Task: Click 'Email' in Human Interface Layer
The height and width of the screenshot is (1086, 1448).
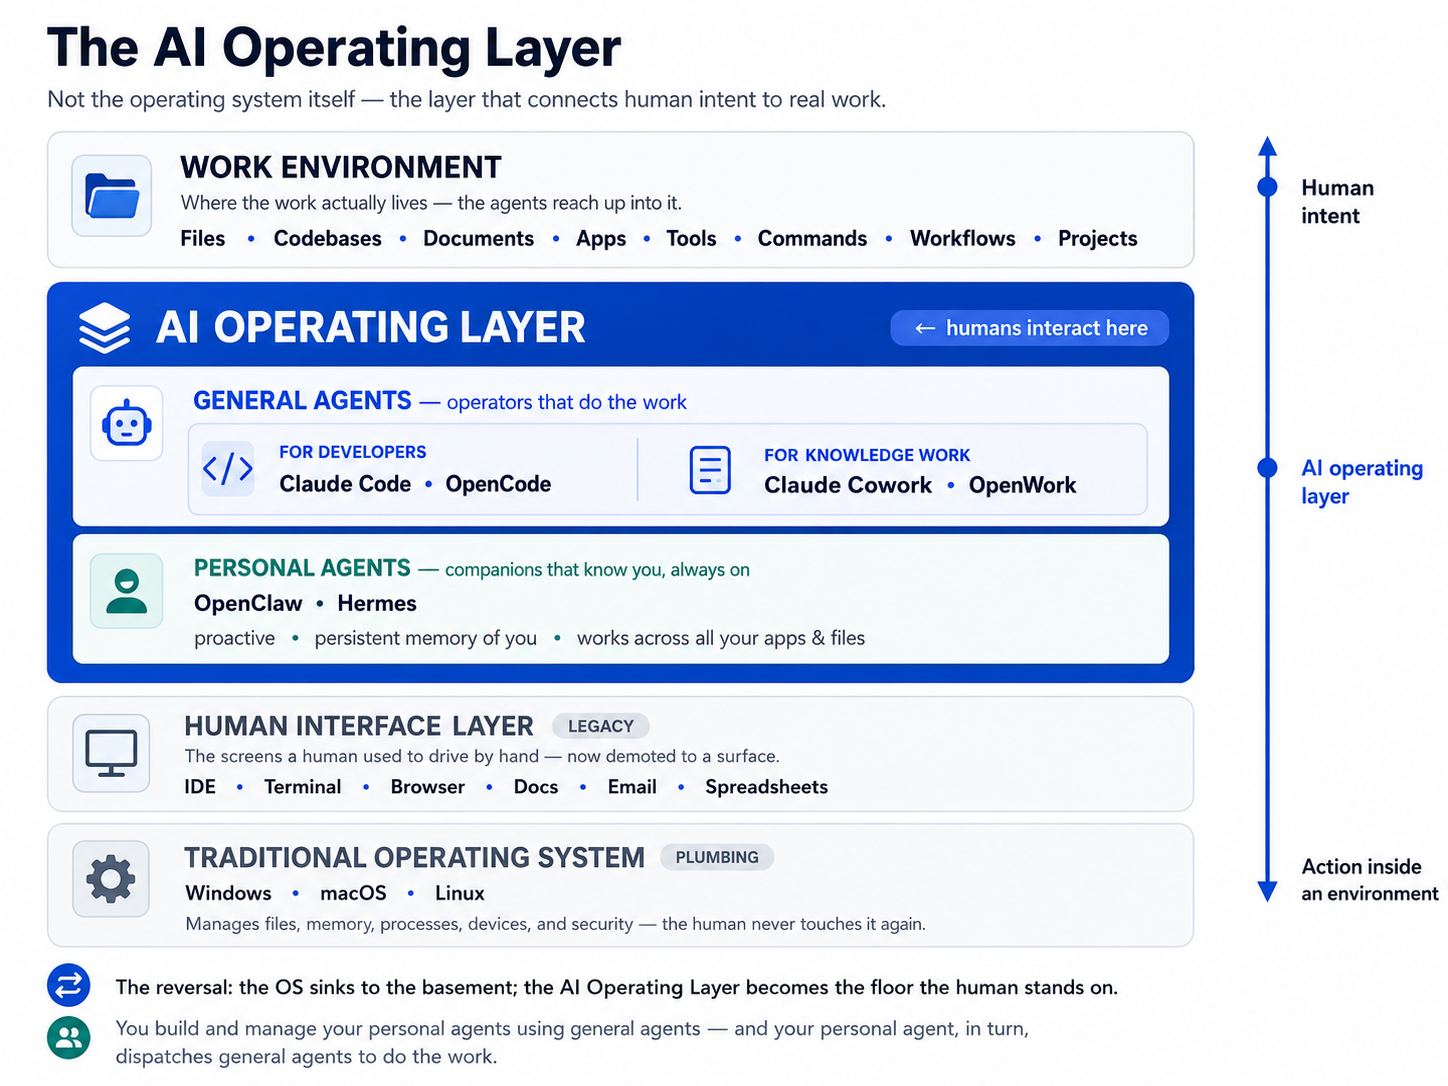Action: click(632, 787)
